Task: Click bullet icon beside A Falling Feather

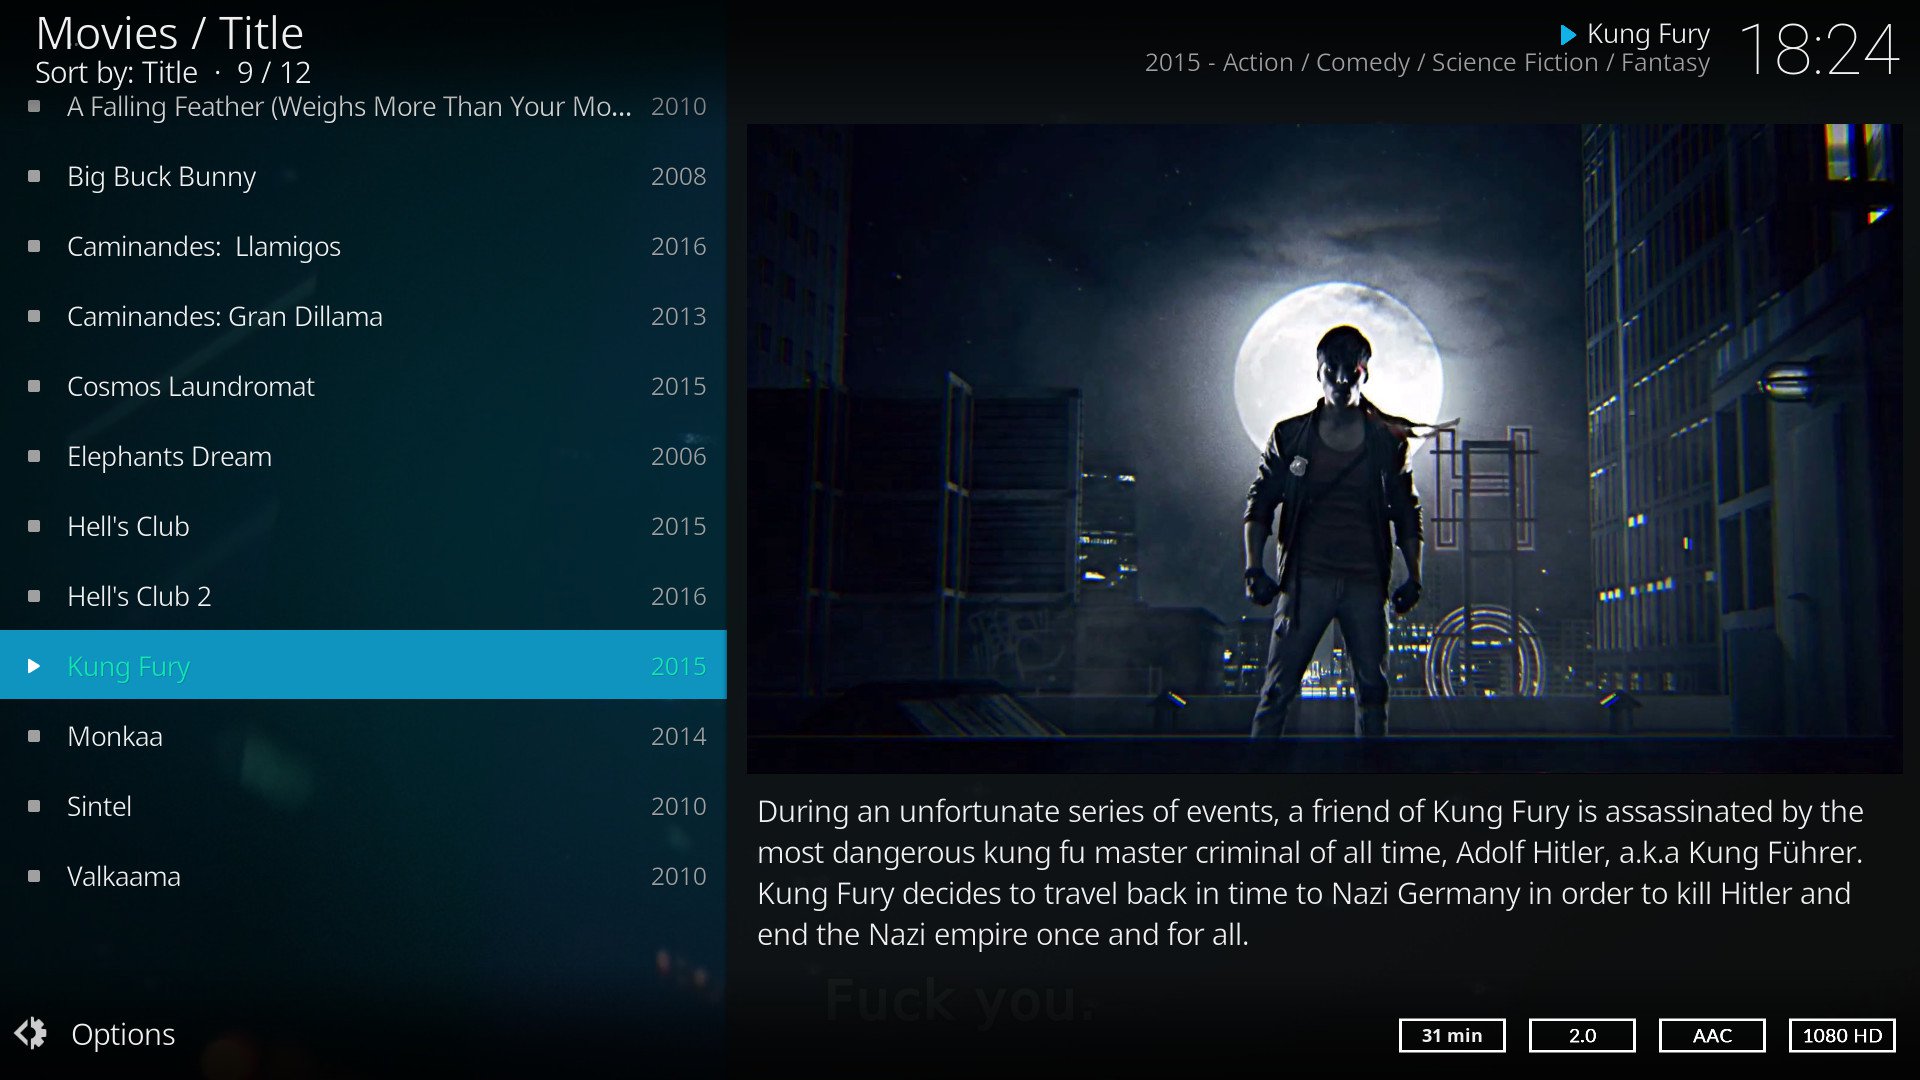Action: pyautogui.click(x=34, y=106)
